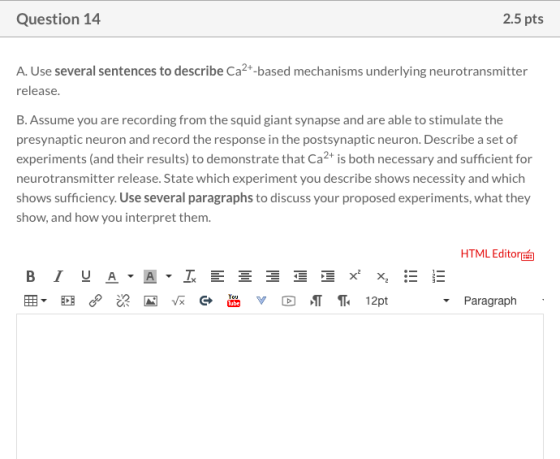
Task: Open the Paragraph format dropdown
Action: pyautogui.click(x=504, y=301)
